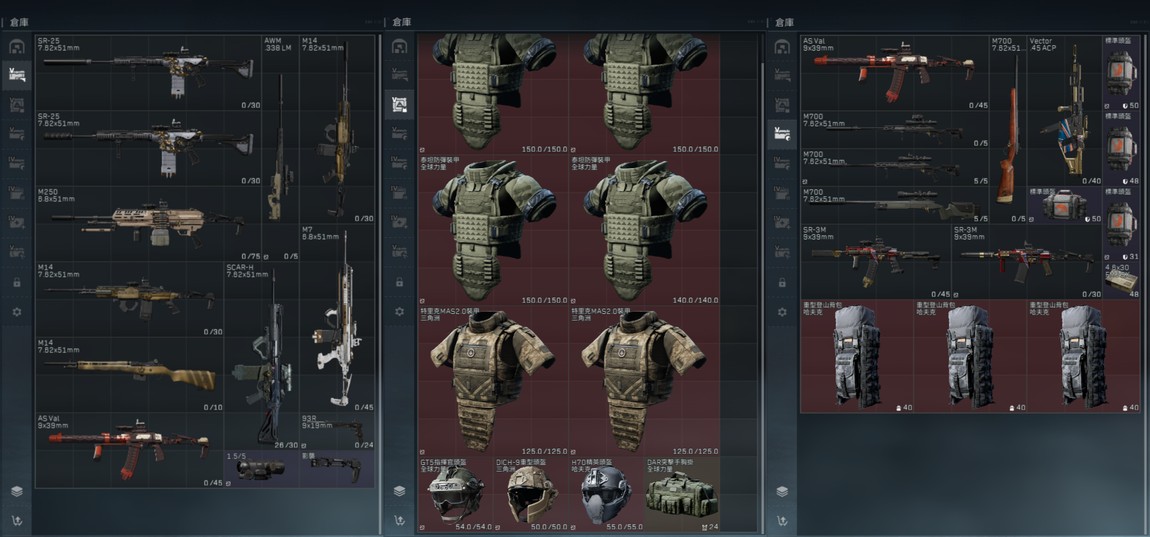Select the Vector .45 ACP submachine gun
Screen dimensions: 1150x537
(1065, 110)
